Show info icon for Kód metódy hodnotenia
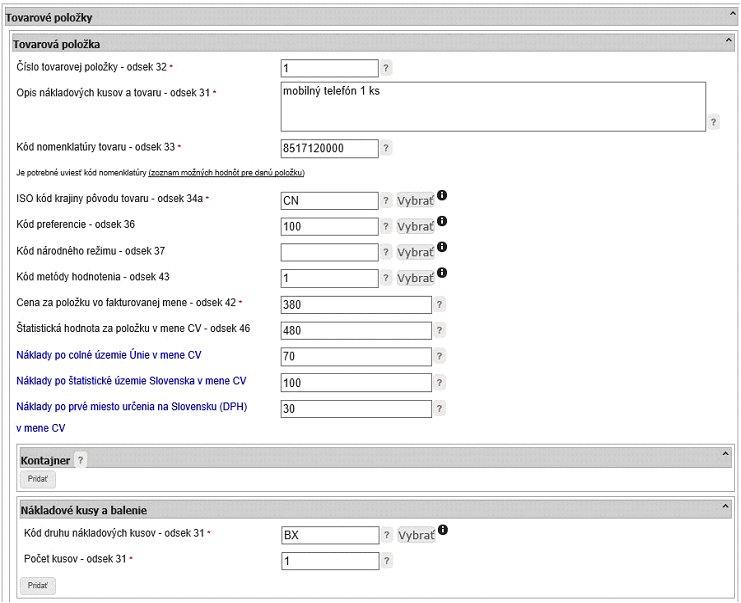This screenshot has height=603, width=741. click(442, 273)
